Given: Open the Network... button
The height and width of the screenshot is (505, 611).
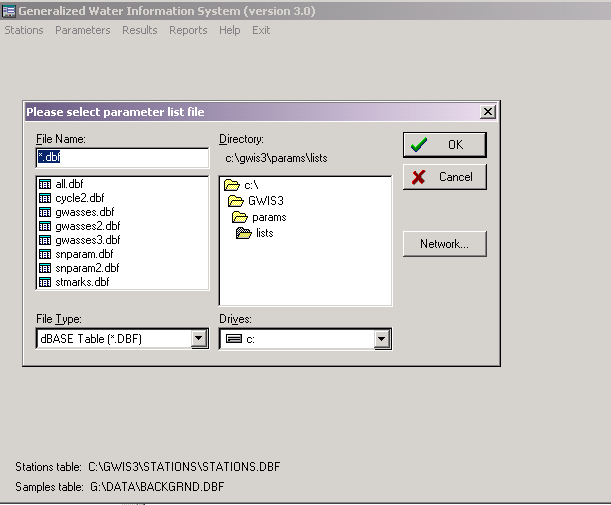Looking at the screenshot, I should point(445,244).
